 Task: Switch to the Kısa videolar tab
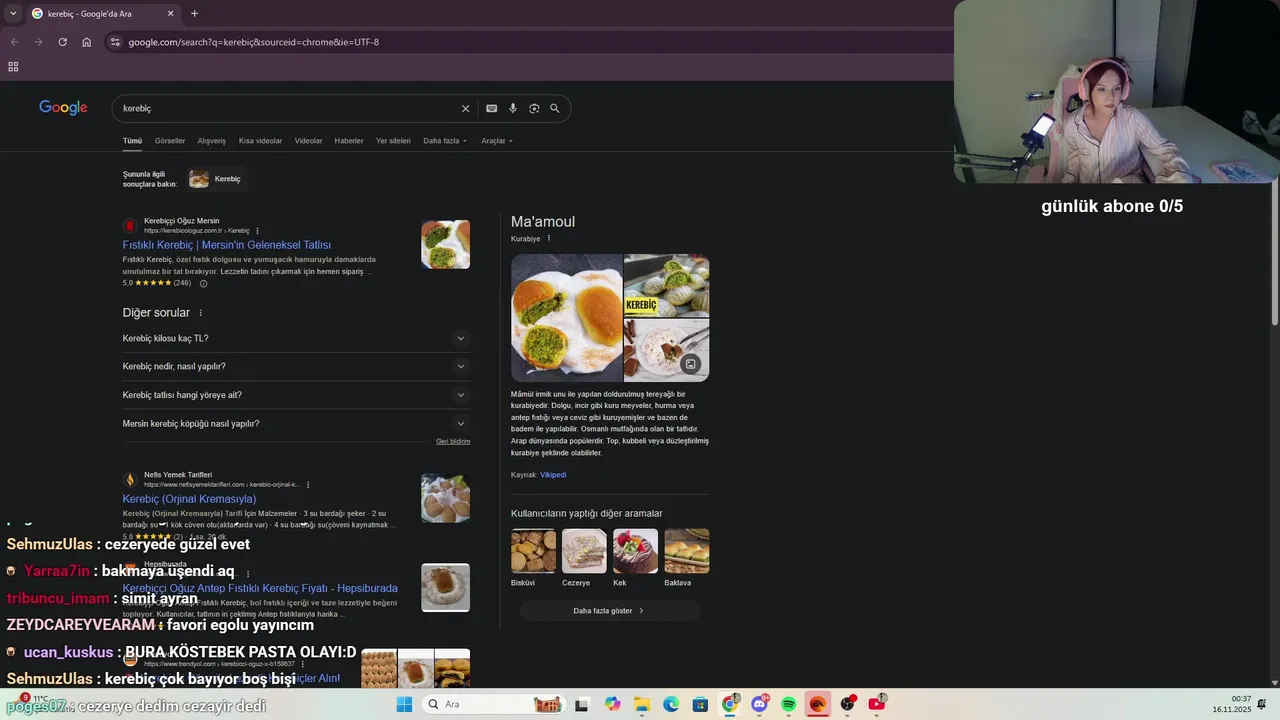click(260, 141)
